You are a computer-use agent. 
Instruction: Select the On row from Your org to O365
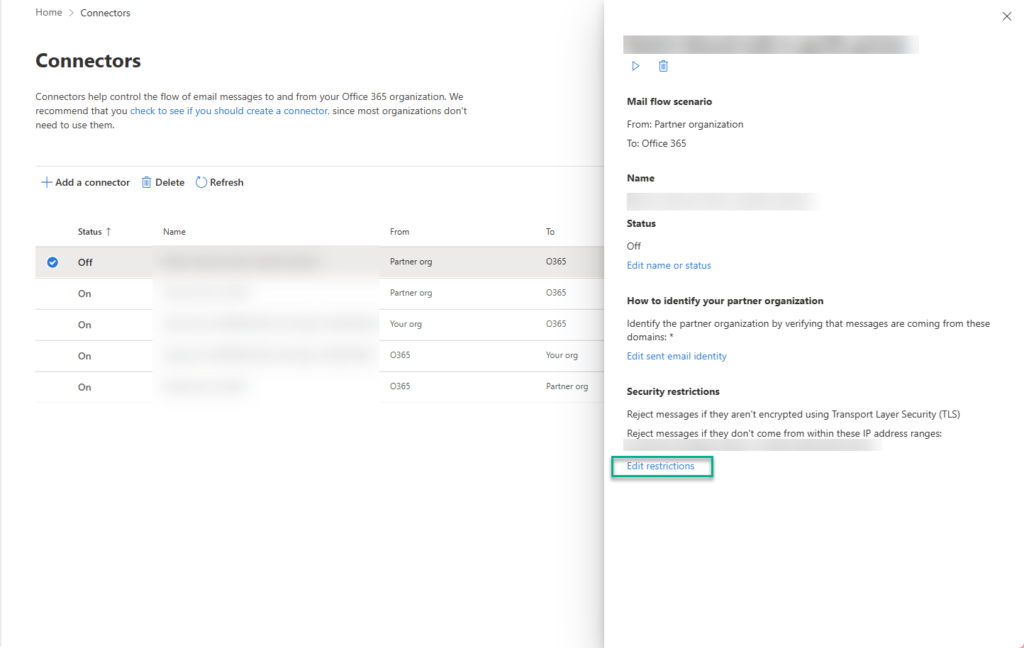point(319,325)
